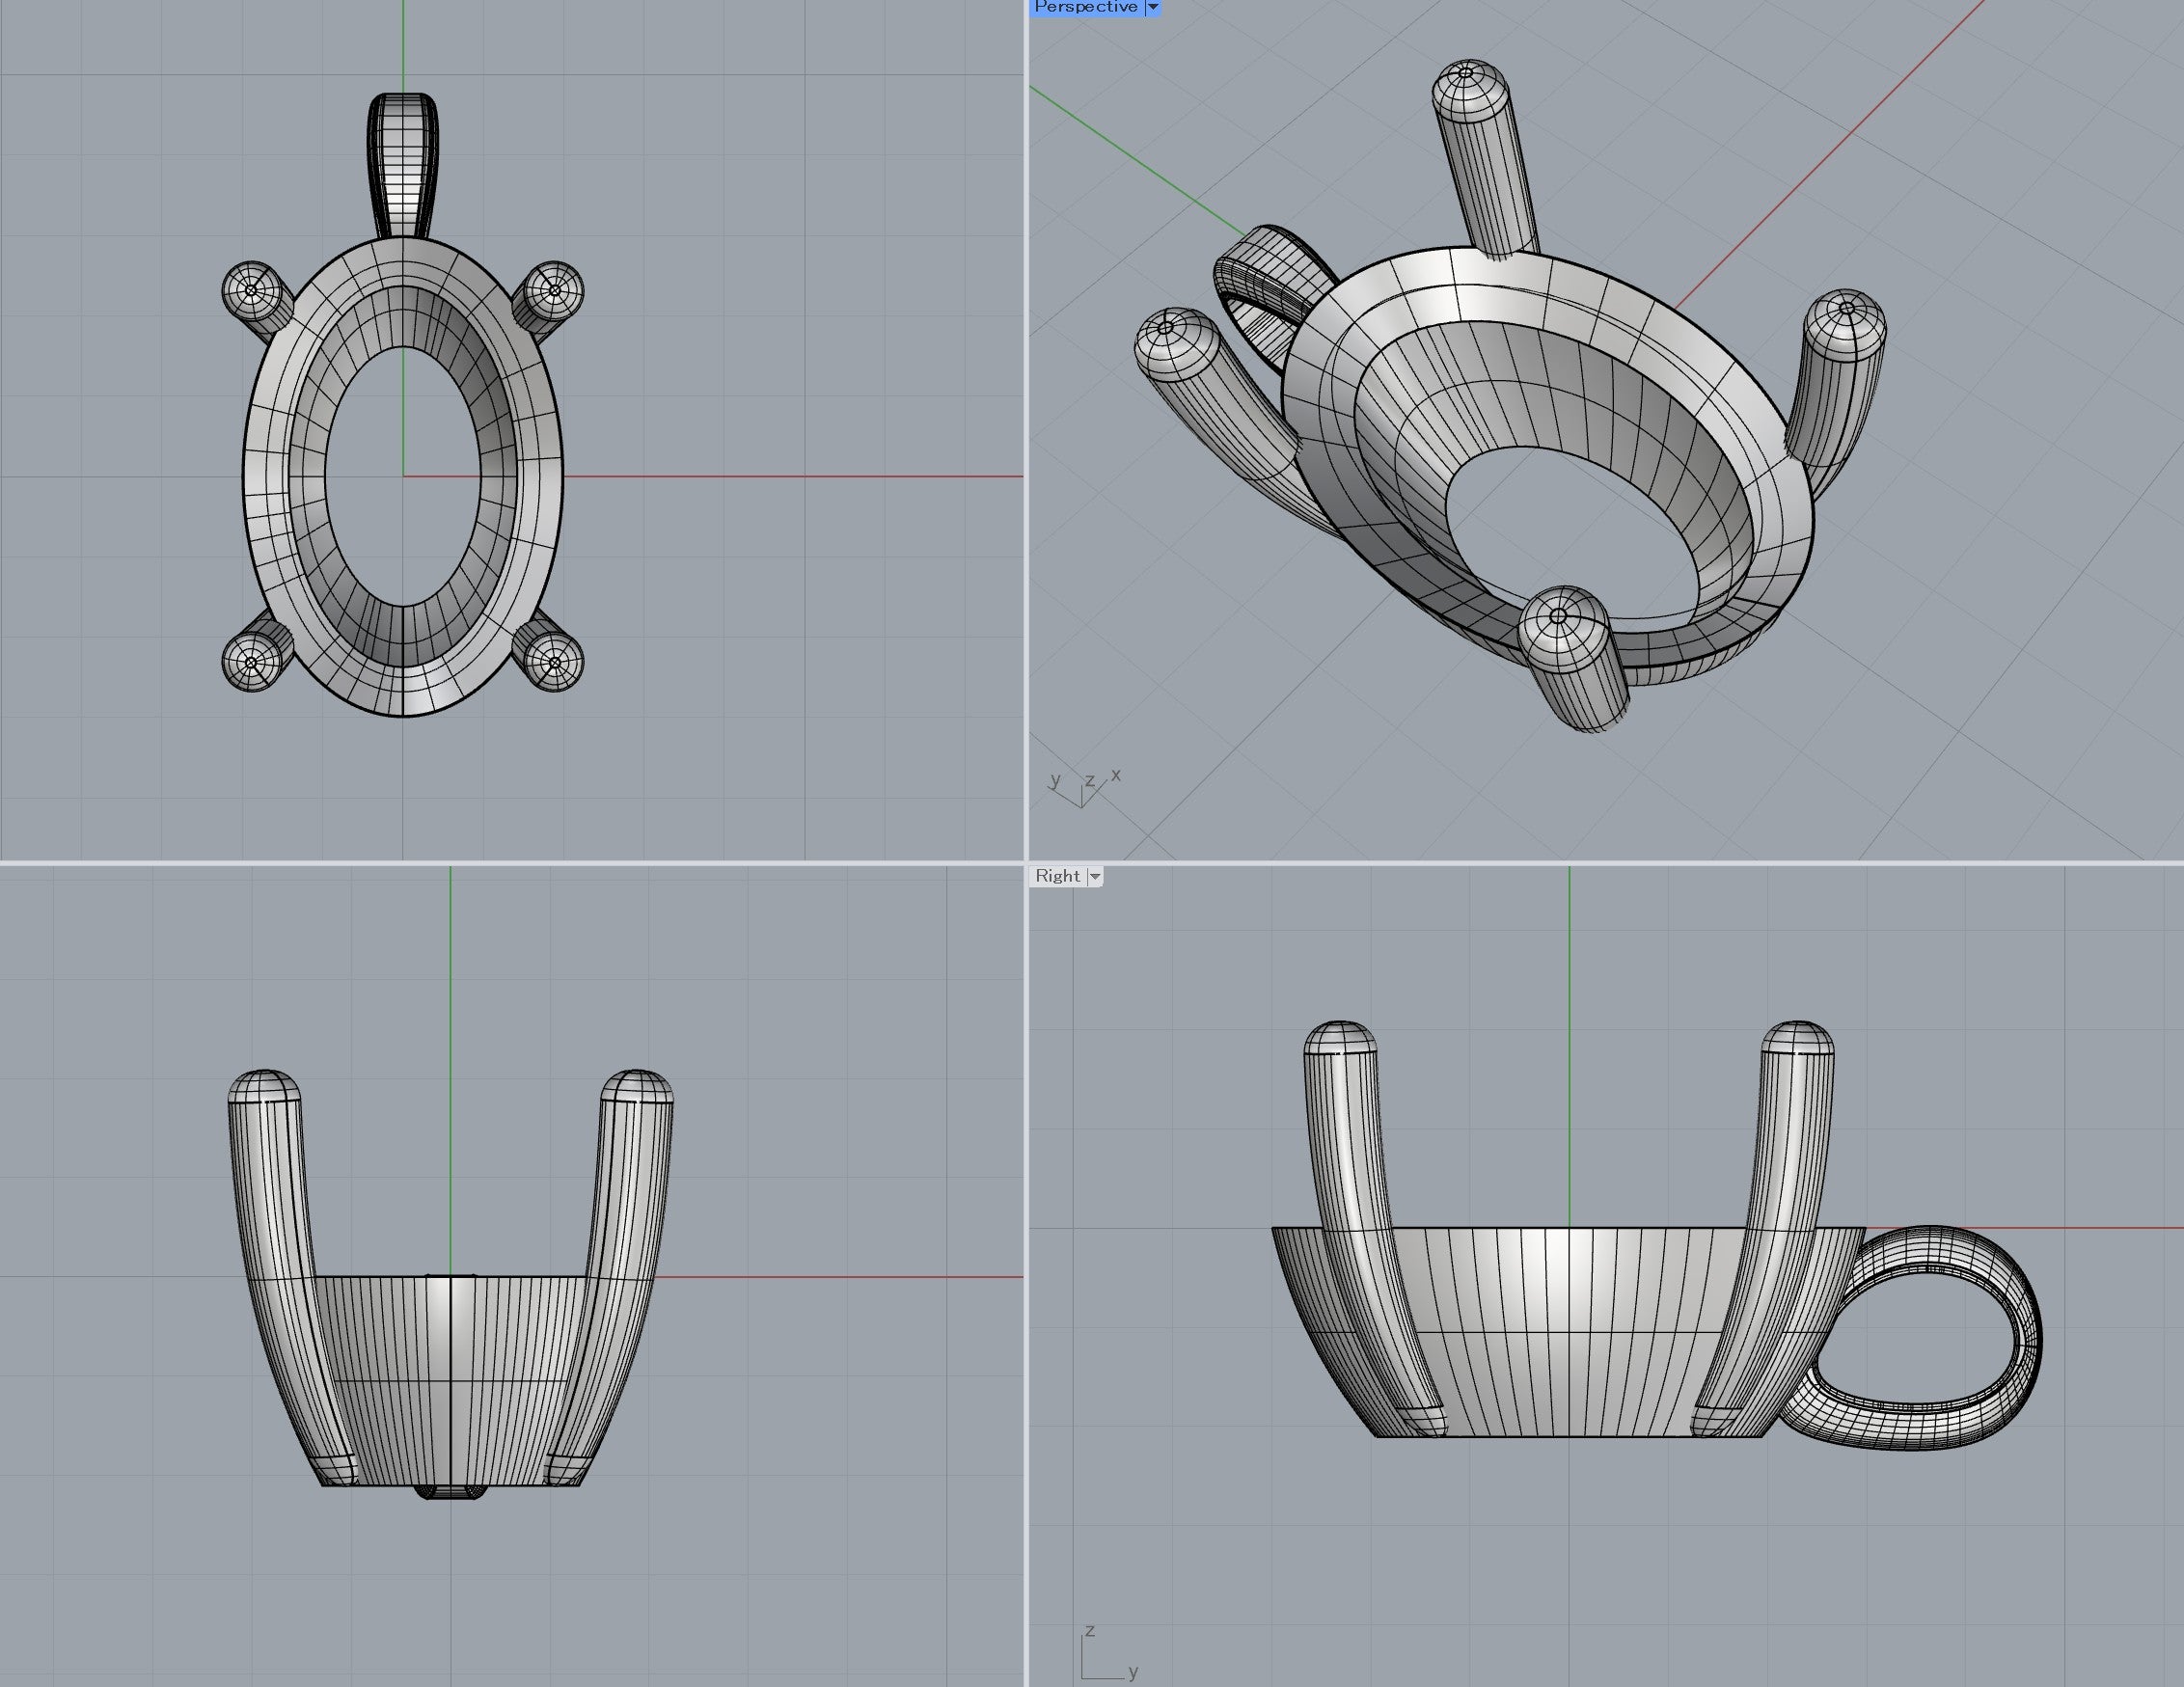Screen dimensions: 2184x1687
Task: Click the Right viewport title label
Action: [1057, 876]
